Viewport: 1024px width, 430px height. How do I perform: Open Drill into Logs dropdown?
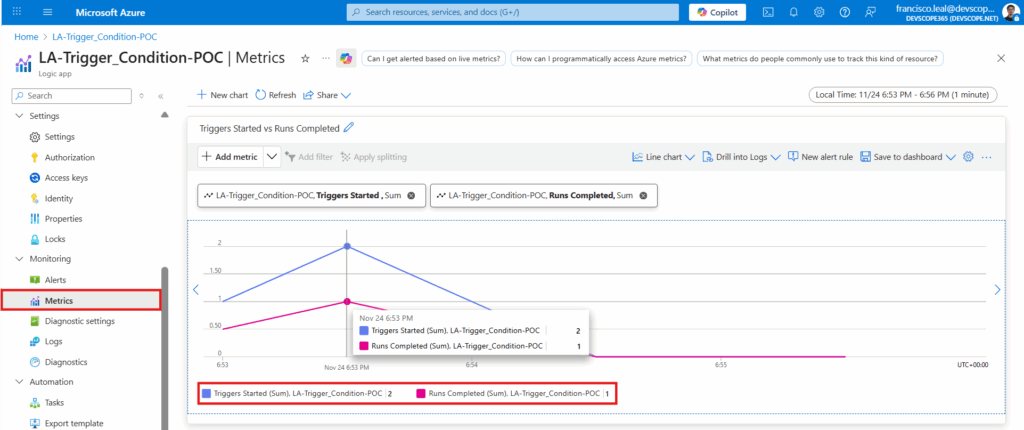742,157
